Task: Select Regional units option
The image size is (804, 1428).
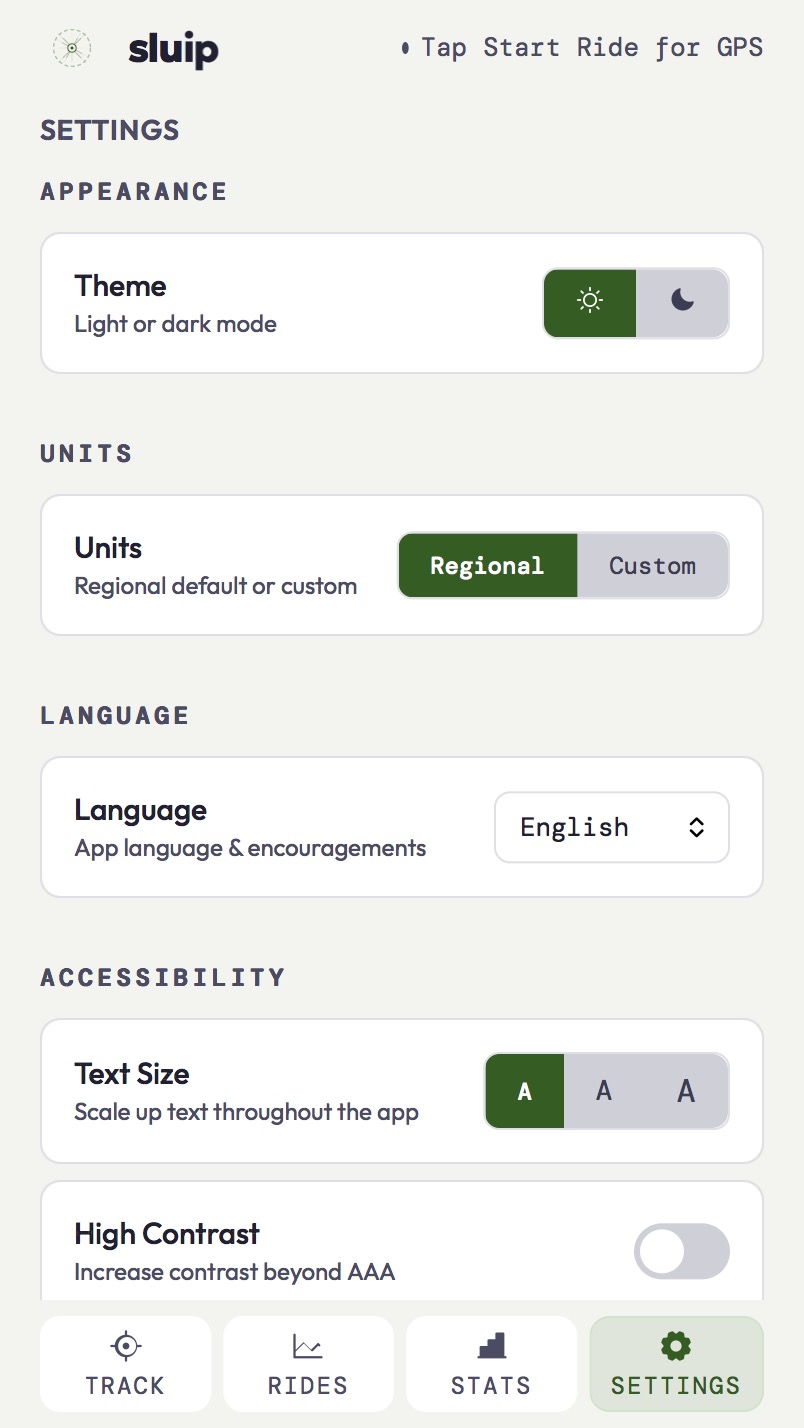Action: tap(487, 565)
